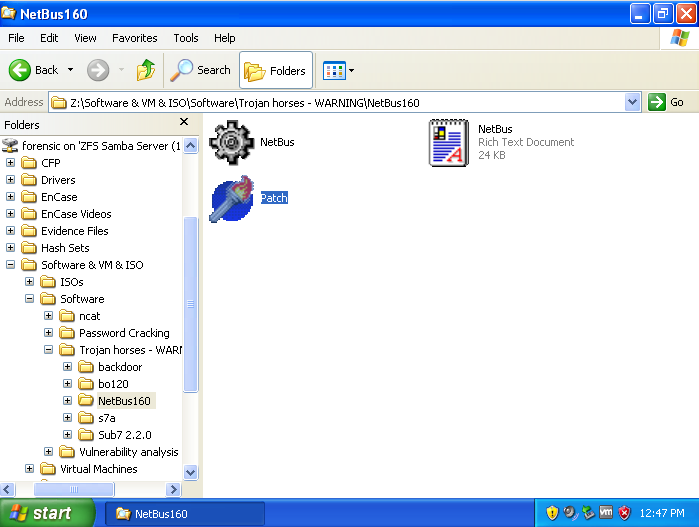Expand the Password Cracking folder

pos(49,333)
